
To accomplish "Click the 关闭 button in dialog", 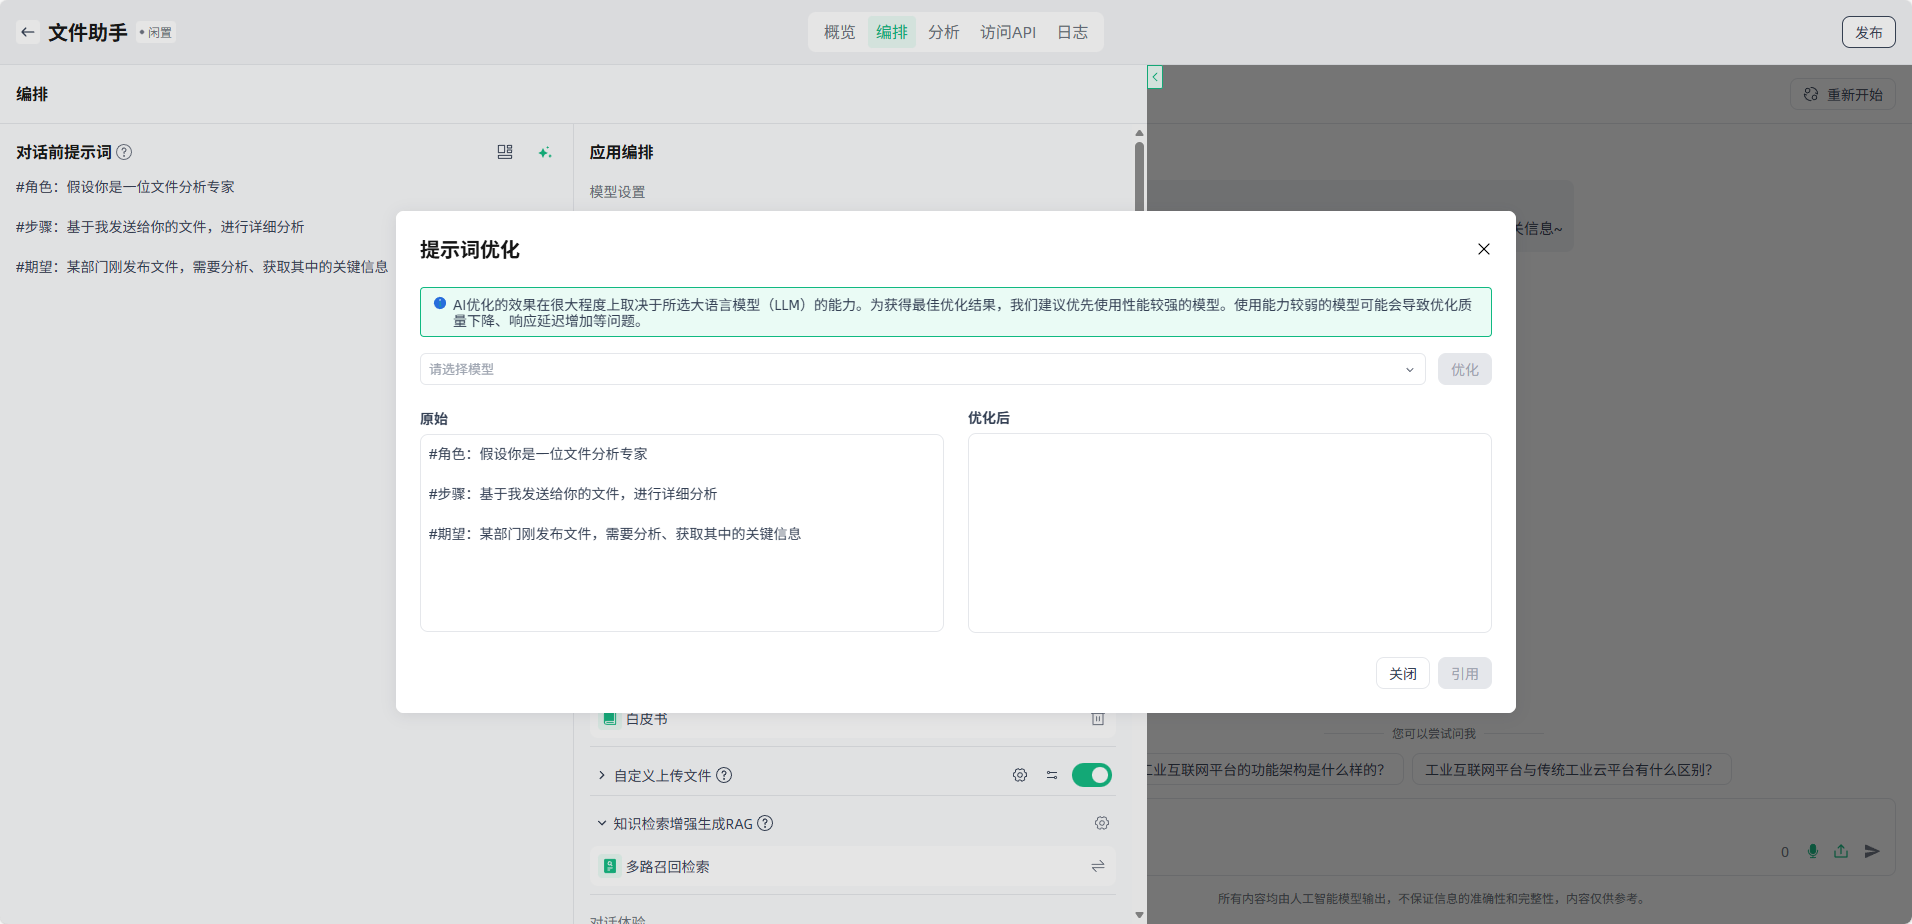I will pos(1402,673).
